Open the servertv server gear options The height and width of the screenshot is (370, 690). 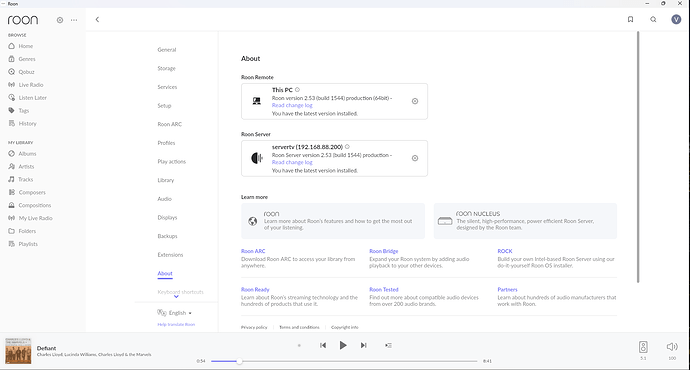(x=415, y=158)
